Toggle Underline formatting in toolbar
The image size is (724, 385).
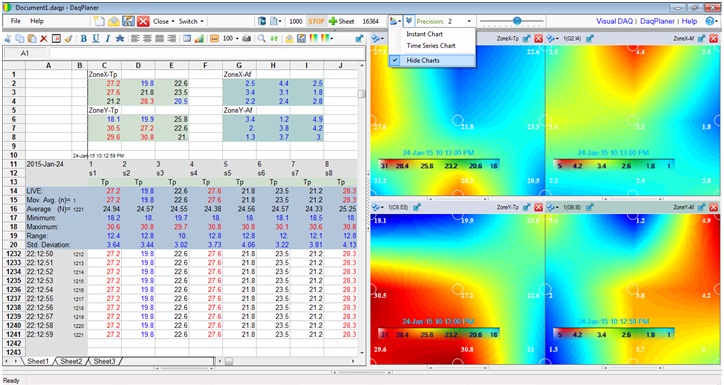[96, 39]
